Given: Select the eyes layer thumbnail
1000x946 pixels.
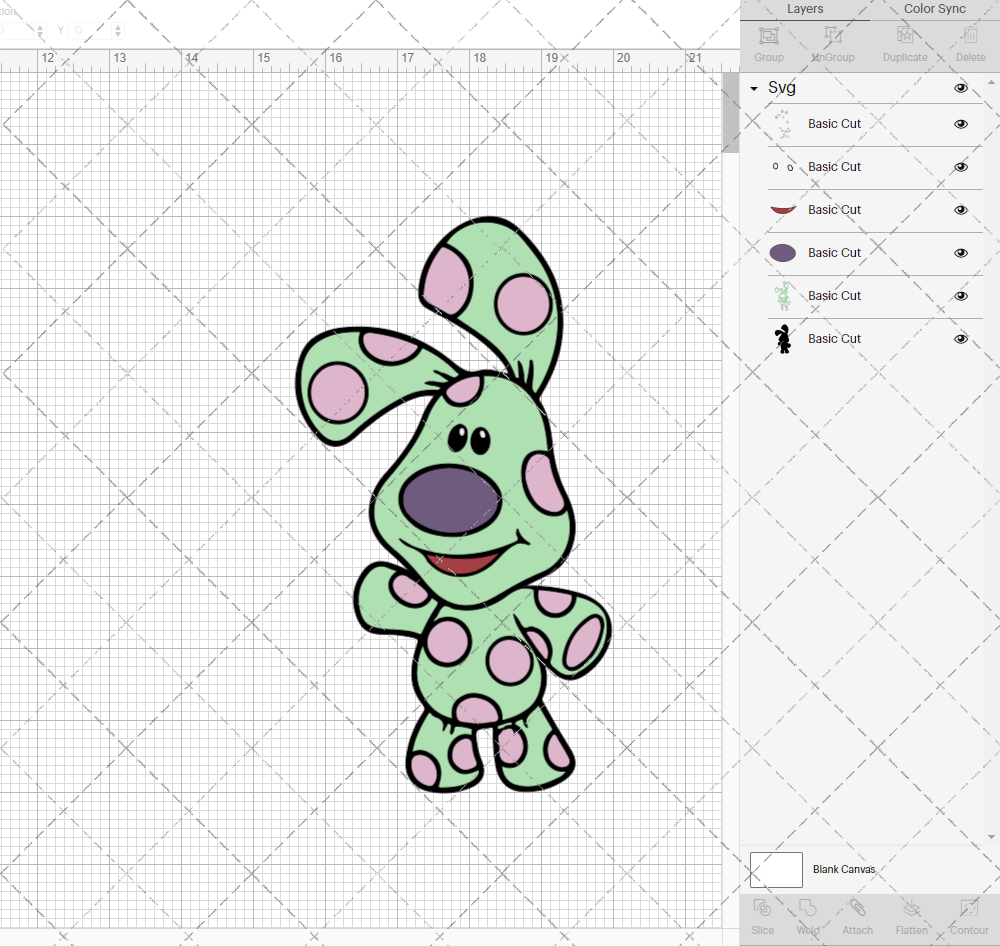Looking at the screenshot, I should 783,167.
